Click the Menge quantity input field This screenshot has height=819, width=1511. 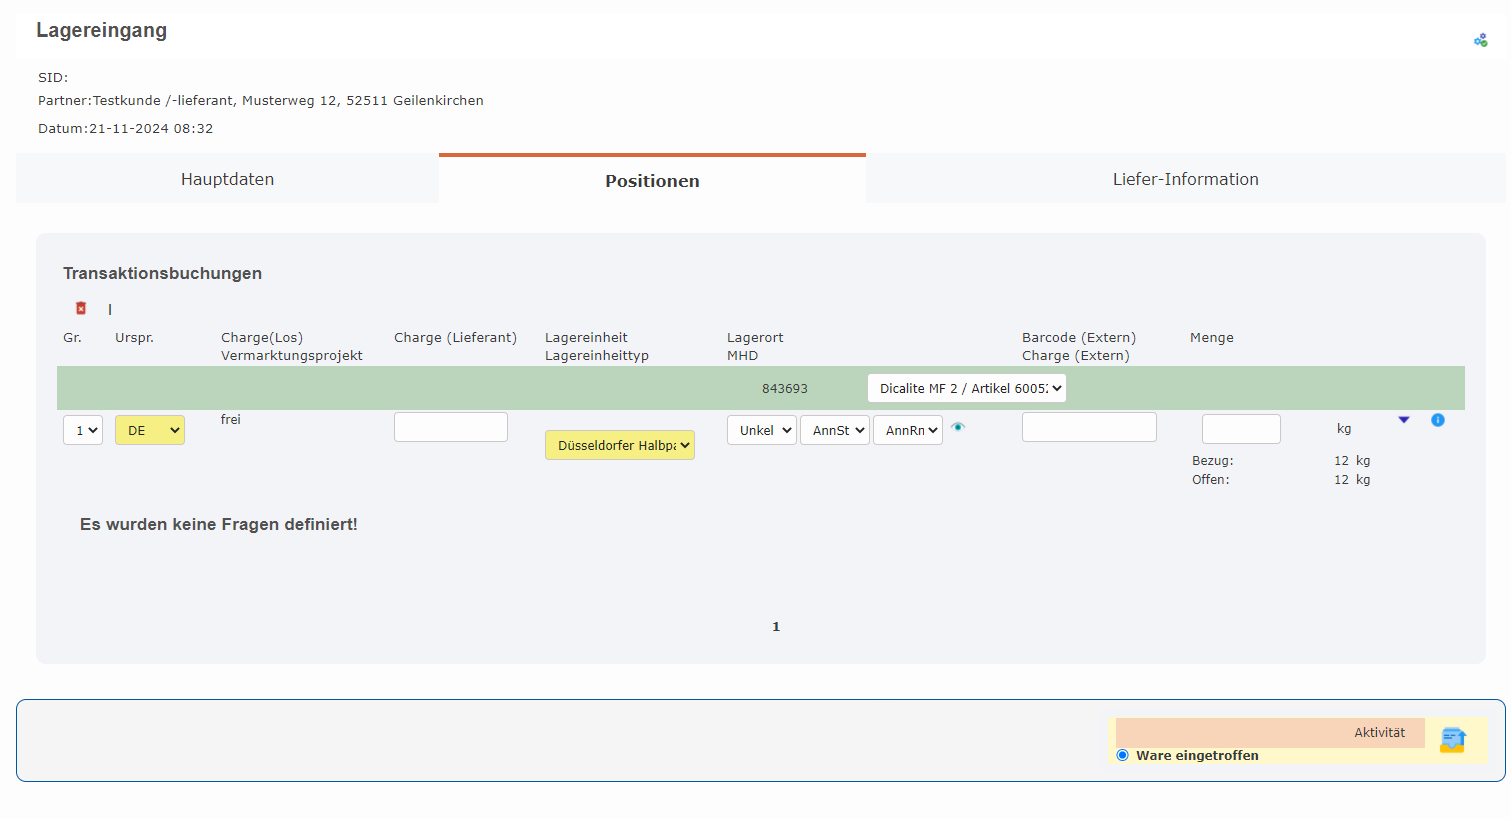tap(1241, 429)
